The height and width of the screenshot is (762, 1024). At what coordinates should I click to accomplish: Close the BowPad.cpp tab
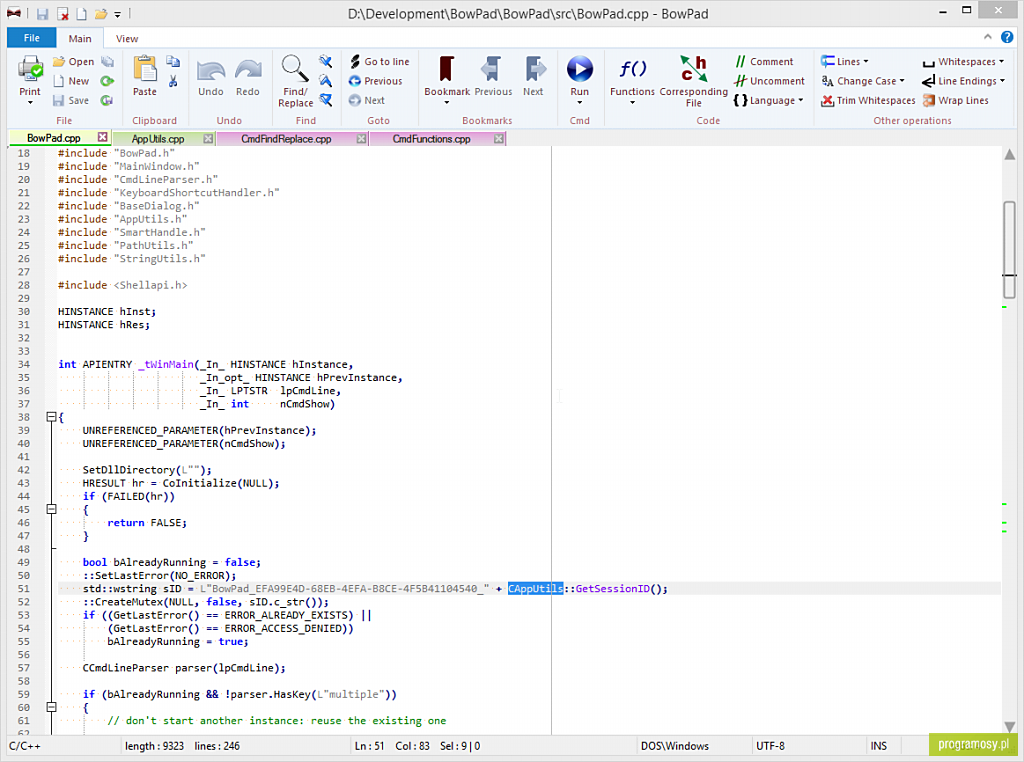click(103, 137)
